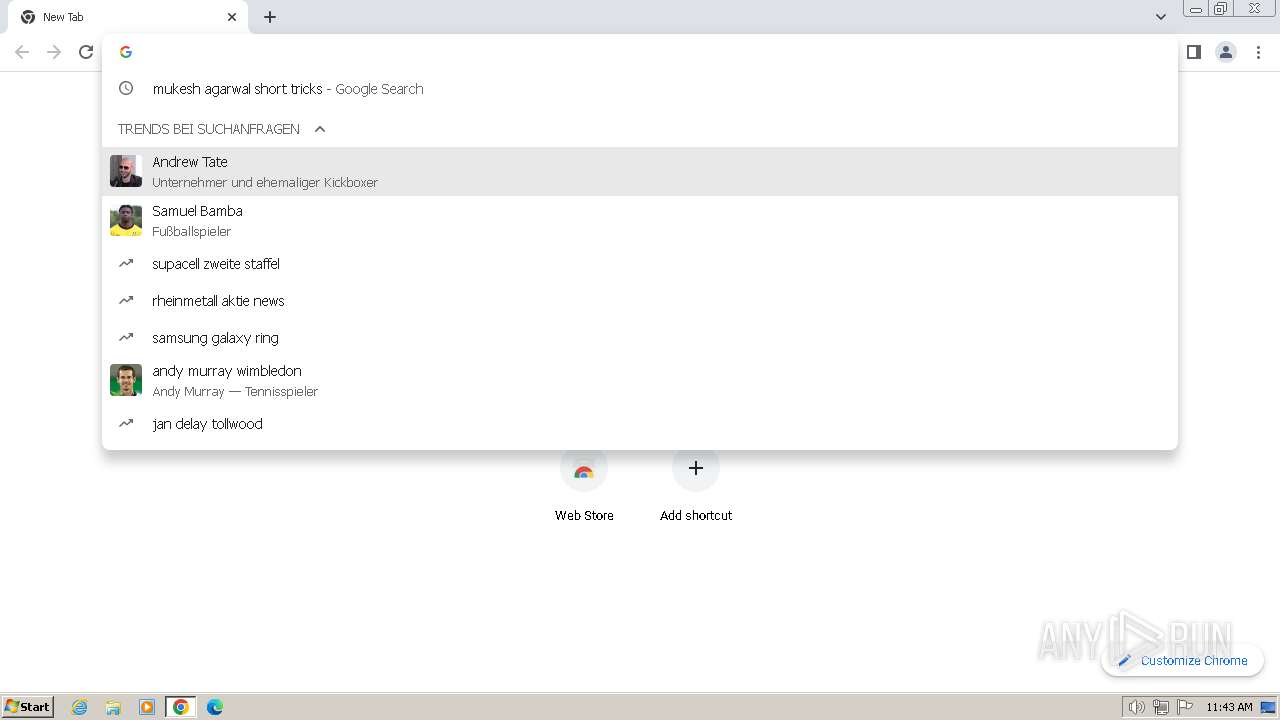Open the Windows Start menu
The height and width of the screenshot is (720, 1280).
(x=28, y=706)
